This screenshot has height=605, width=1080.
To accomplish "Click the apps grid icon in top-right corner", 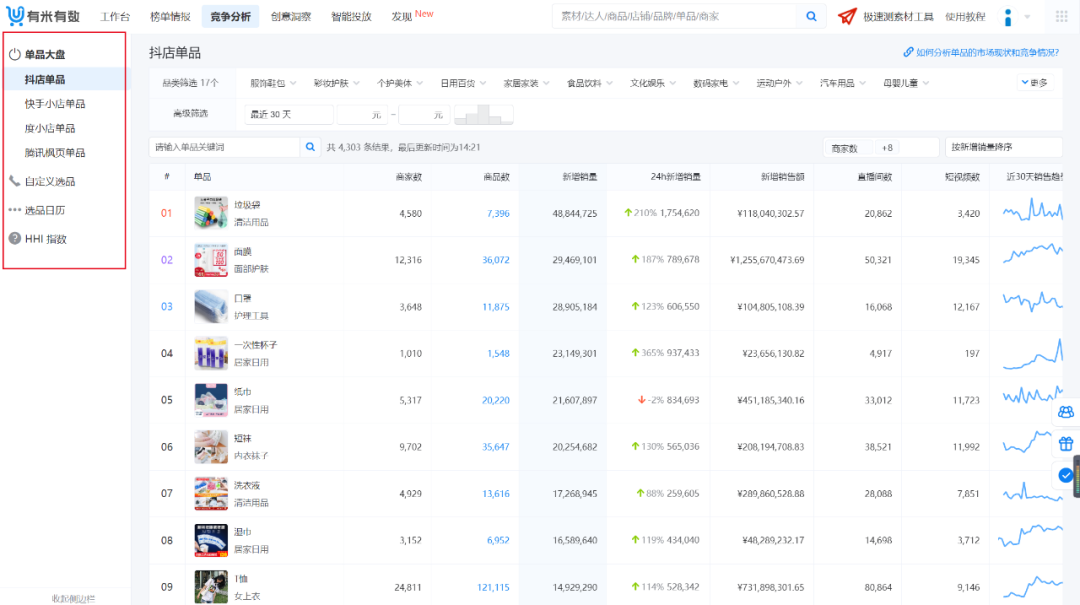I will click(1063, 16).
